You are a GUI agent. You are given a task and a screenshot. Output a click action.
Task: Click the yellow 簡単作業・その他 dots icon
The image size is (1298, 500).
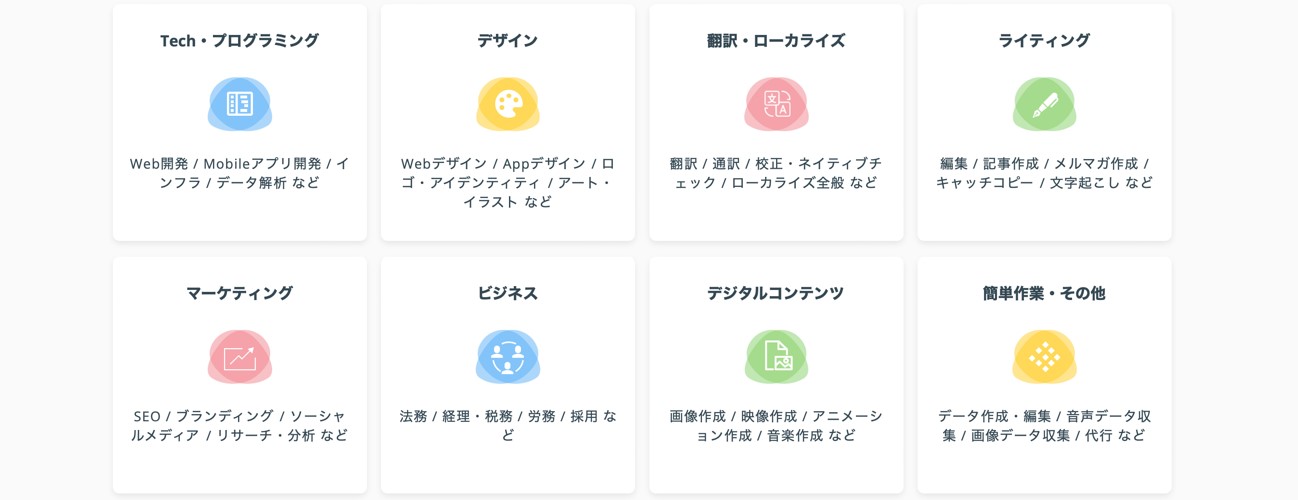pos(1044,357)
